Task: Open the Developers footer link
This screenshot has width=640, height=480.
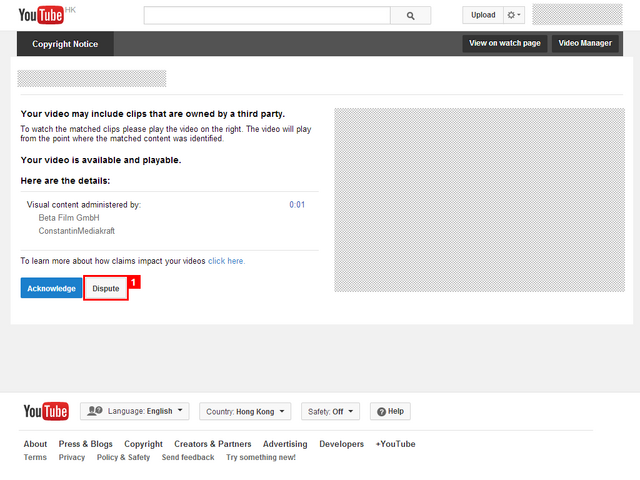Action: pyautogui.click(x=341, y=444)
